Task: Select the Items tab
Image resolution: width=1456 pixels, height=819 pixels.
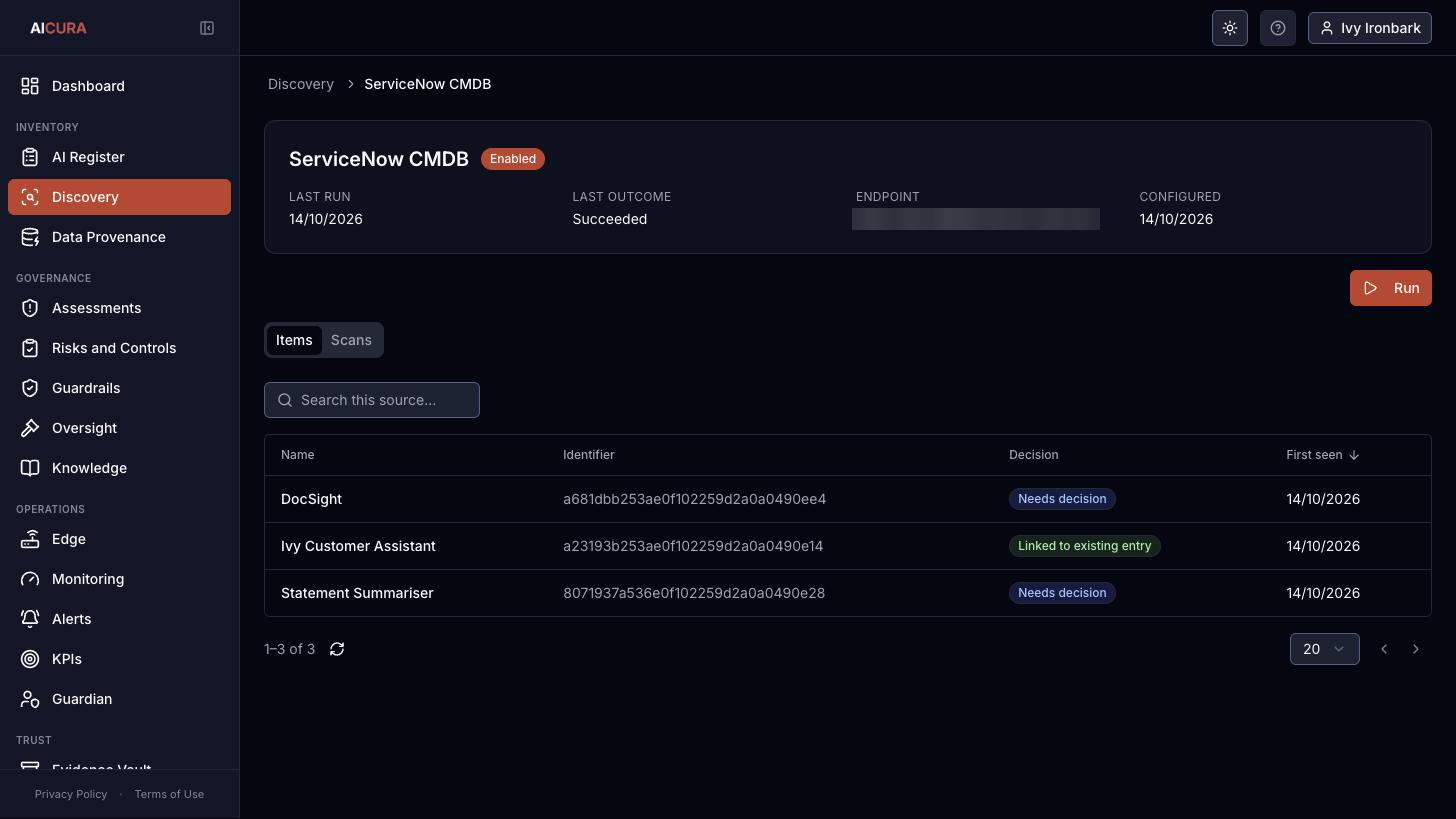Action: pos(294,340)
